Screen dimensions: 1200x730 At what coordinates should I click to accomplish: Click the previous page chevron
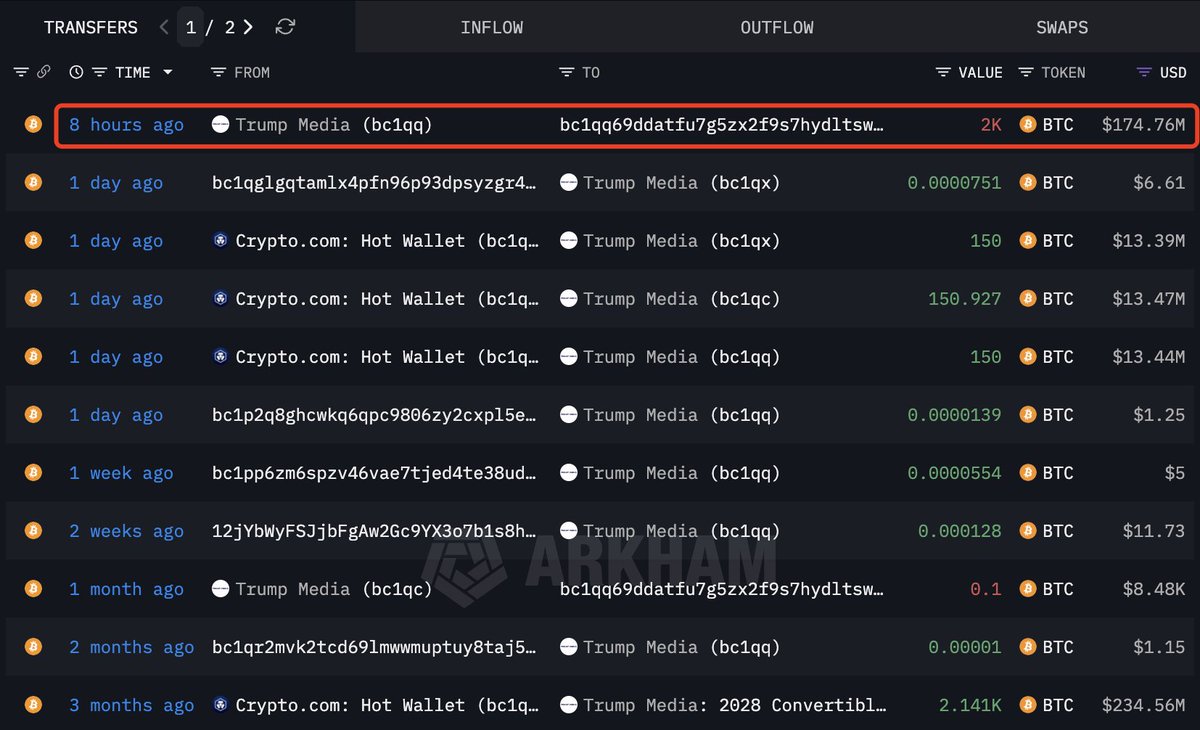point(163,27)
